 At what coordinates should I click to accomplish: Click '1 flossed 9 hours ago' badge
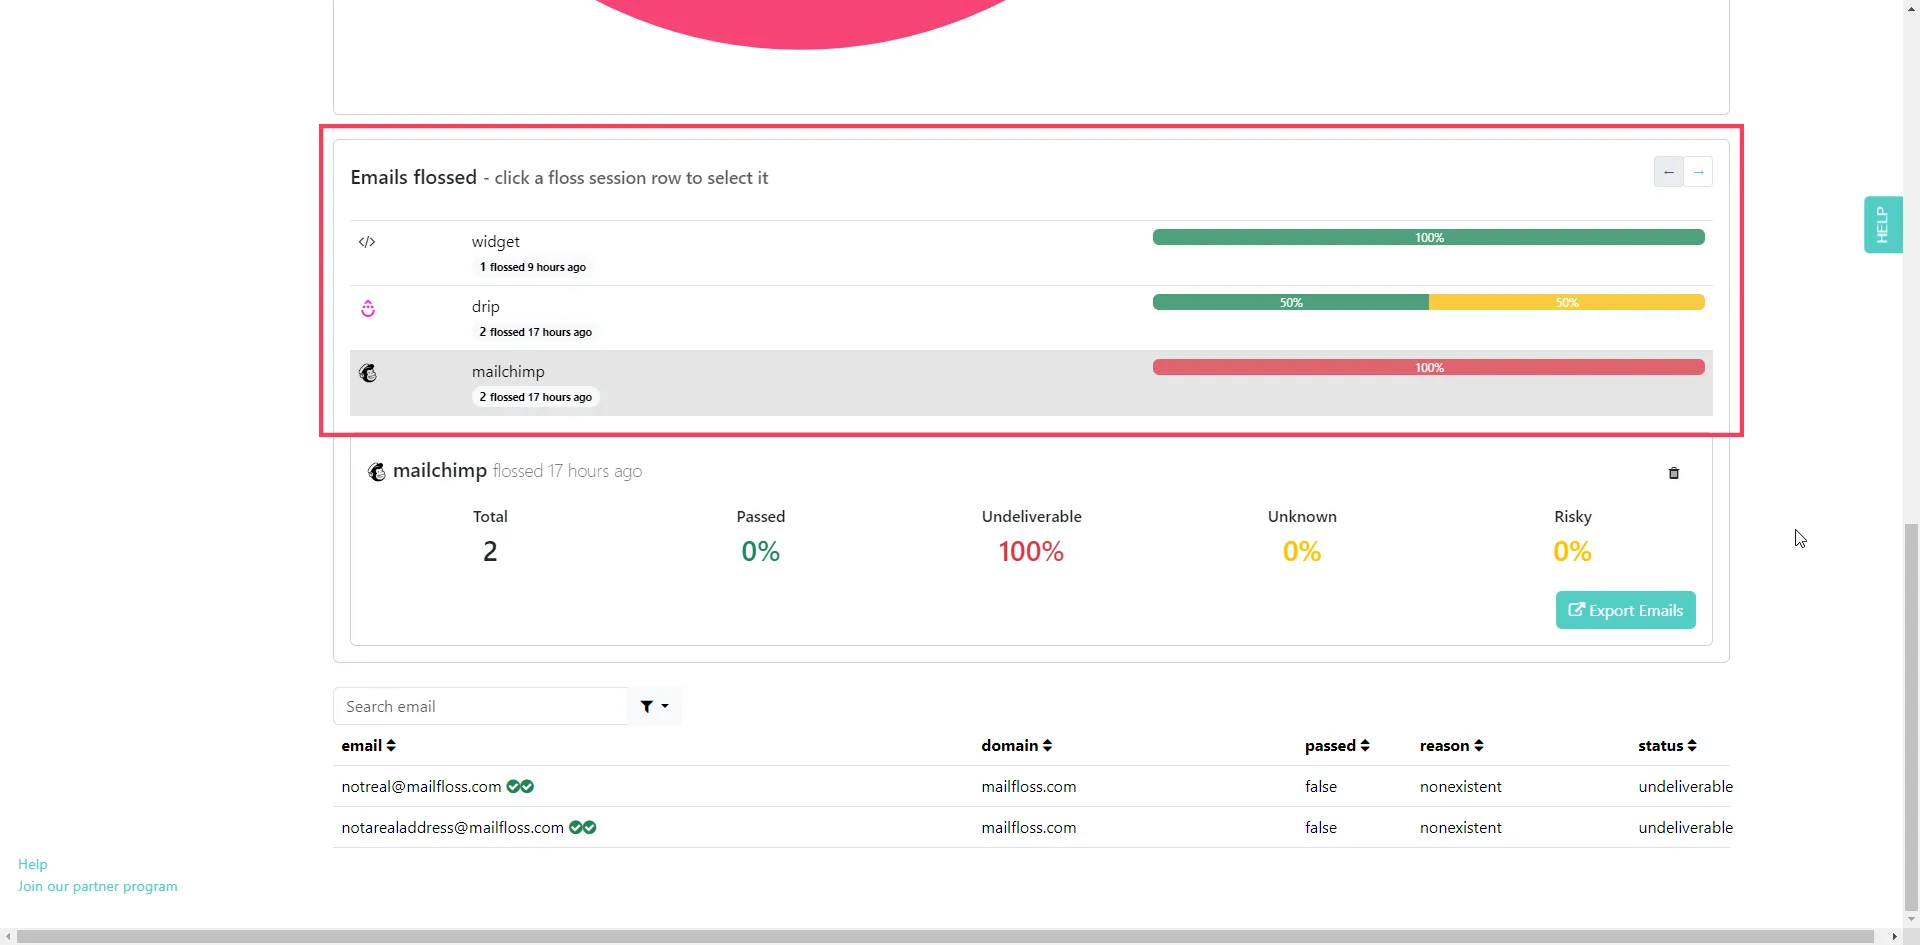pos(533,267)
